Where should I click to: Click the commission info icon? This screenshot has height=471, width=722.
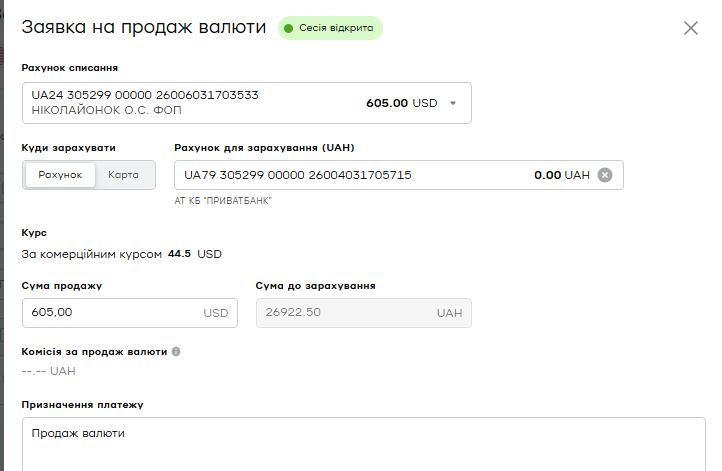(x=176, y=352)
